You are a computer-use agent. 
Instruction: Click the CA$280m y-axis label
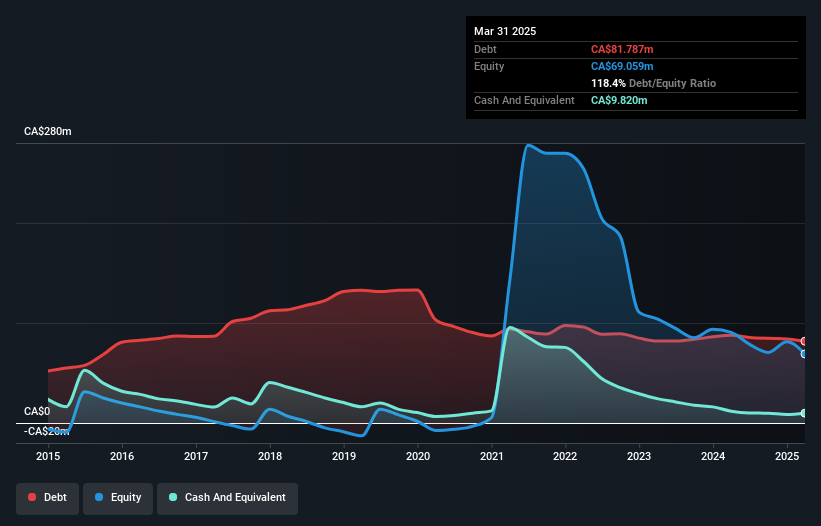pos(48,131)
